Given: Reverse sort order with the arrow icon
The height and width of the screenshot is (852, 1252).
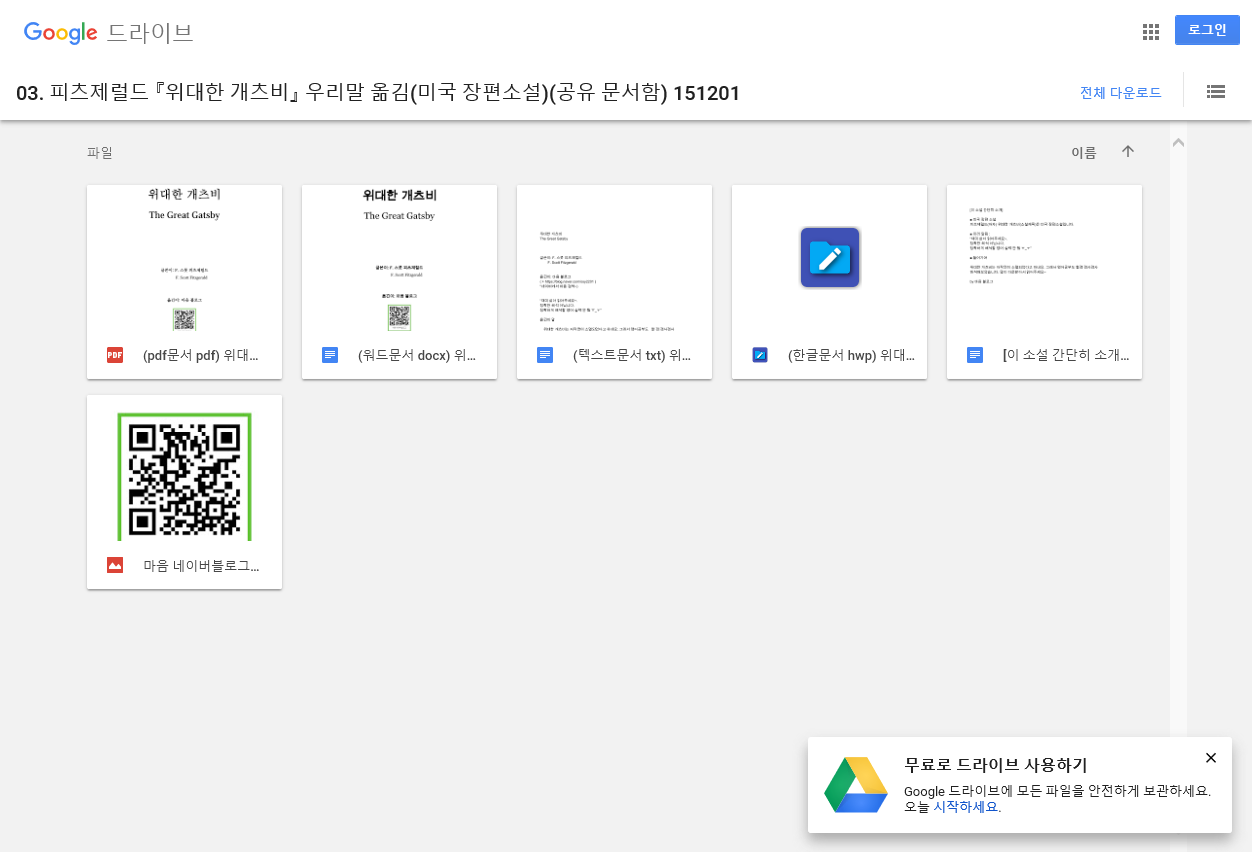Looking at the screenshot, I should coord(1128,152).
